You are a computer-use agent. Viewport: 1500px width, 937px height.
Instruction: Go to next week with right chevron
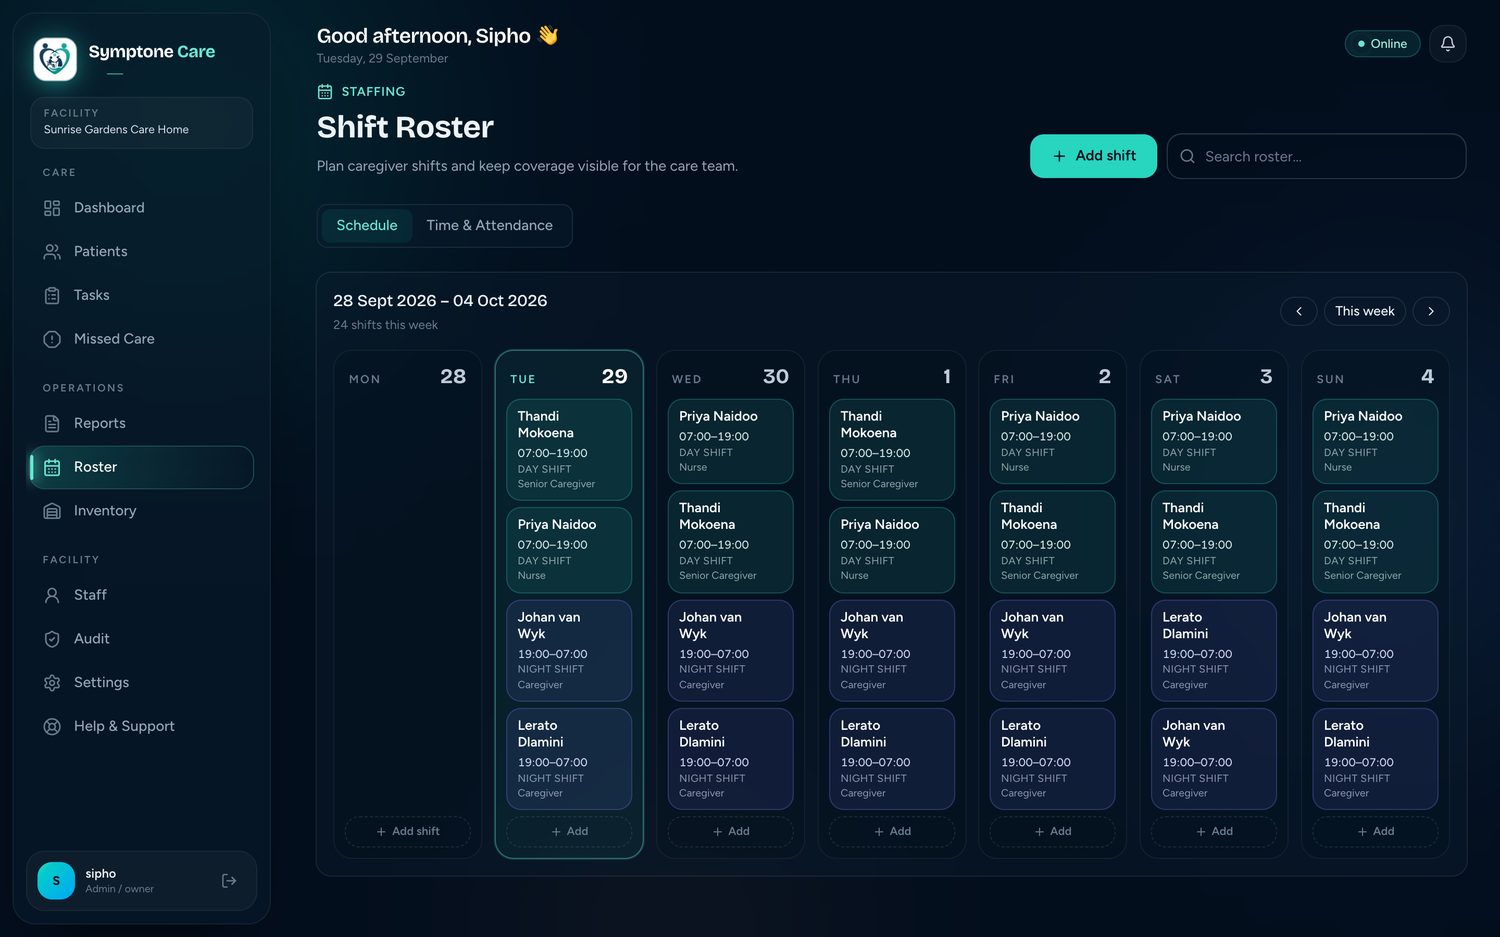(1431, 312)
